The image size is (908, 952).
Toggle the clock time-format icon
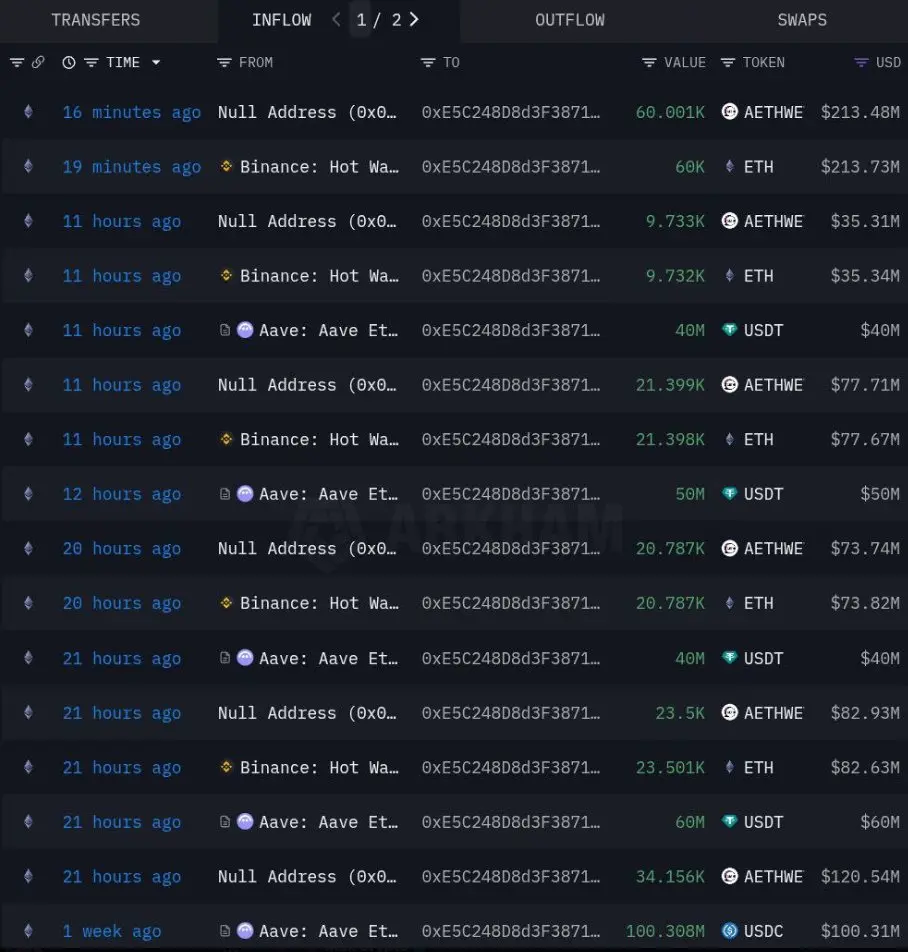(x=69, y=62)
